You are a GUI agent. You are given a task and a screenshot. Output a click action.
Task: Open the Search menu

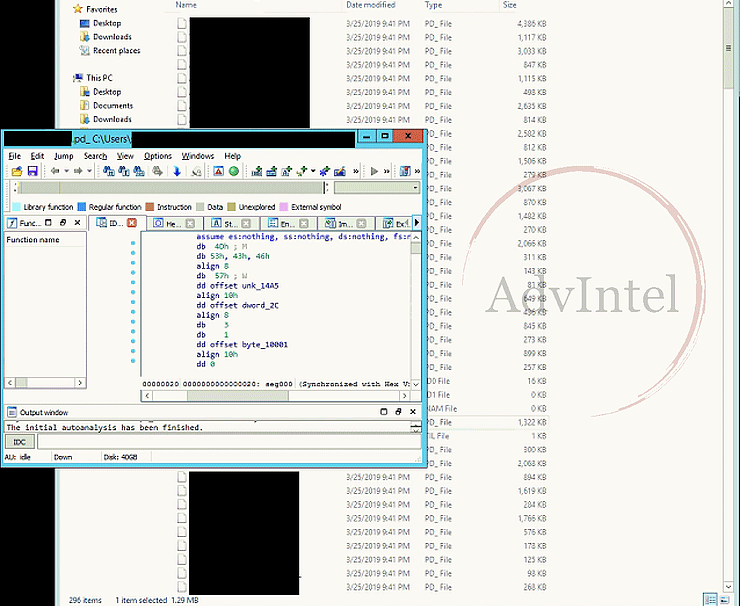click(95, 156)
